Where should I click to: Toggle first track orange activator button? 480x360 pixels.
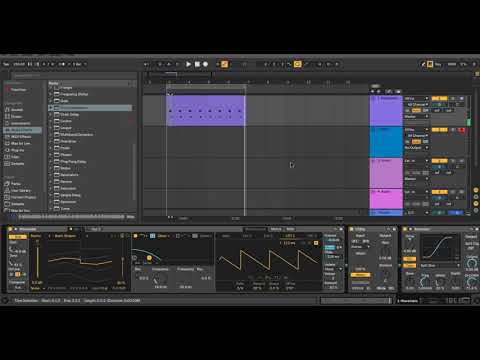click(x=439, y=99)
